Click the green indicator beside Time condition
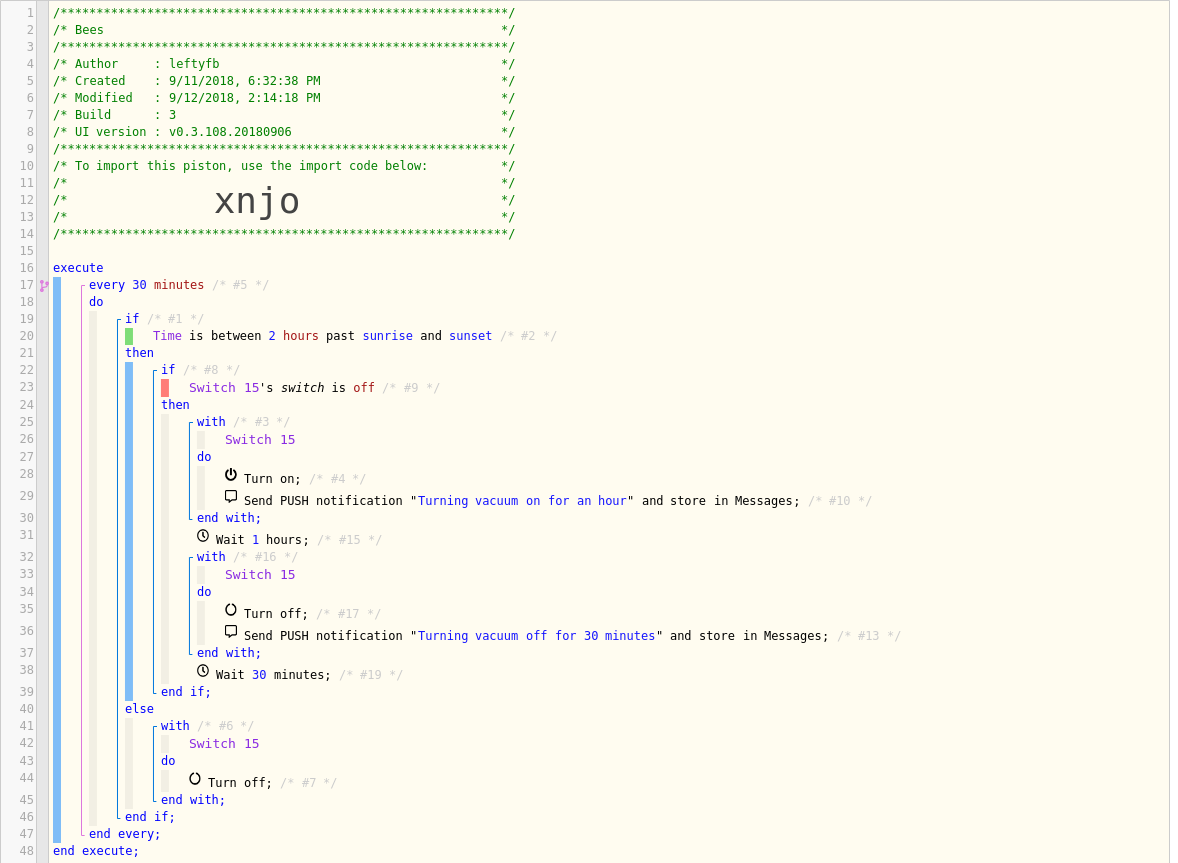 (x=129, y=336)
